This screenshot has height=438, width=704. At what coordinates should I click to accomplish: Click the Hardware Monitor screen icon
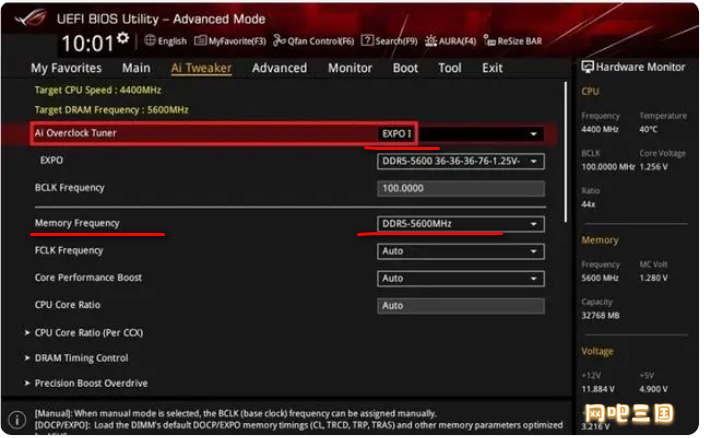(x=587, y=67)
